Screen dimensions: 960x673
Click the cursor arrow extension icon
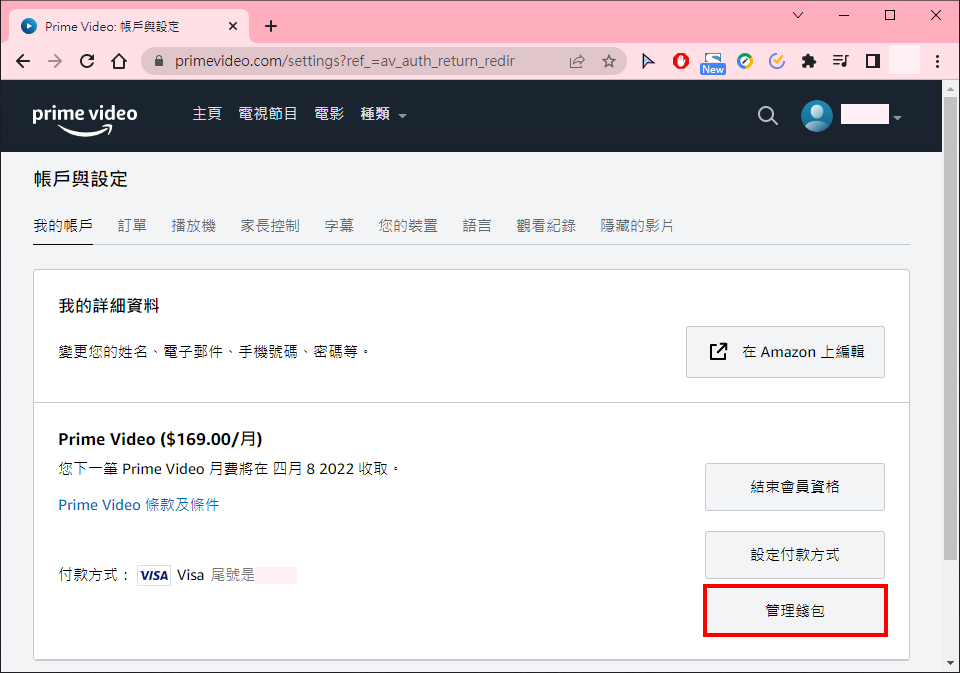click(648, 61)
